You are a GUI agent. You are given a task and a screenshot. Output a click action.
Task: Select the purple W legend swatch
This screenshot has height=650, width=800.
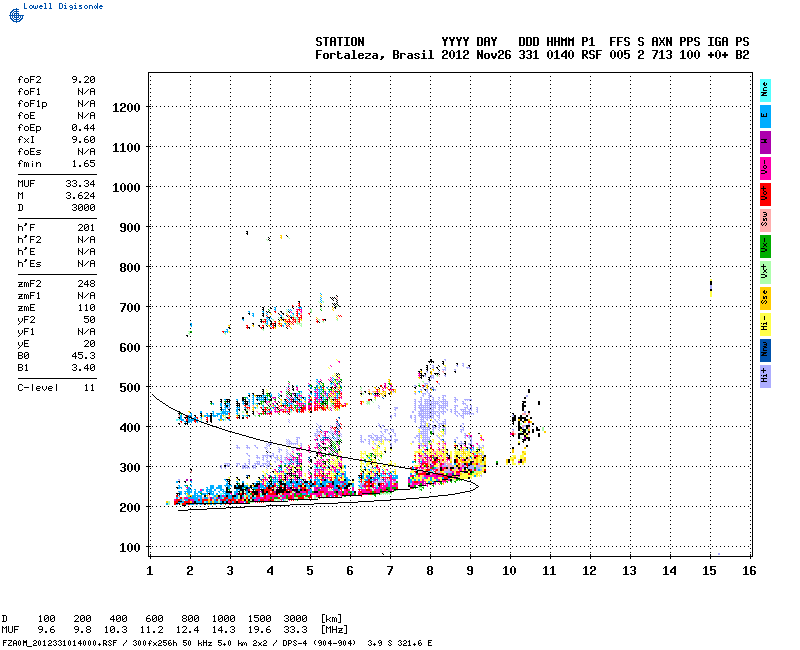click(x=765, y=142)
